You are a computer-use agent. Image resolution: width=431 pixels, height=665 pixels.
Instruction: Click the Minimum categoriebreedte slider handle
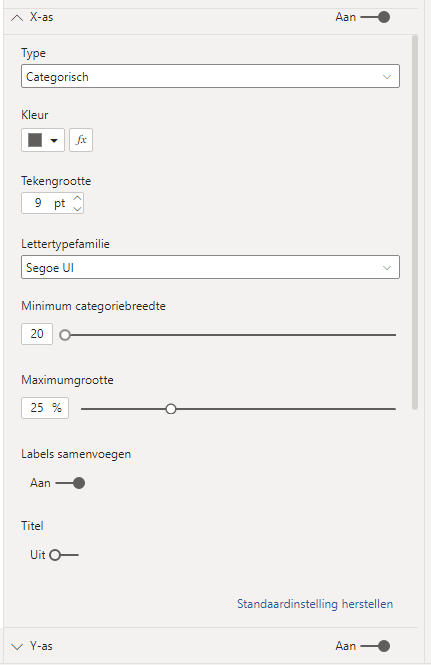65,335
